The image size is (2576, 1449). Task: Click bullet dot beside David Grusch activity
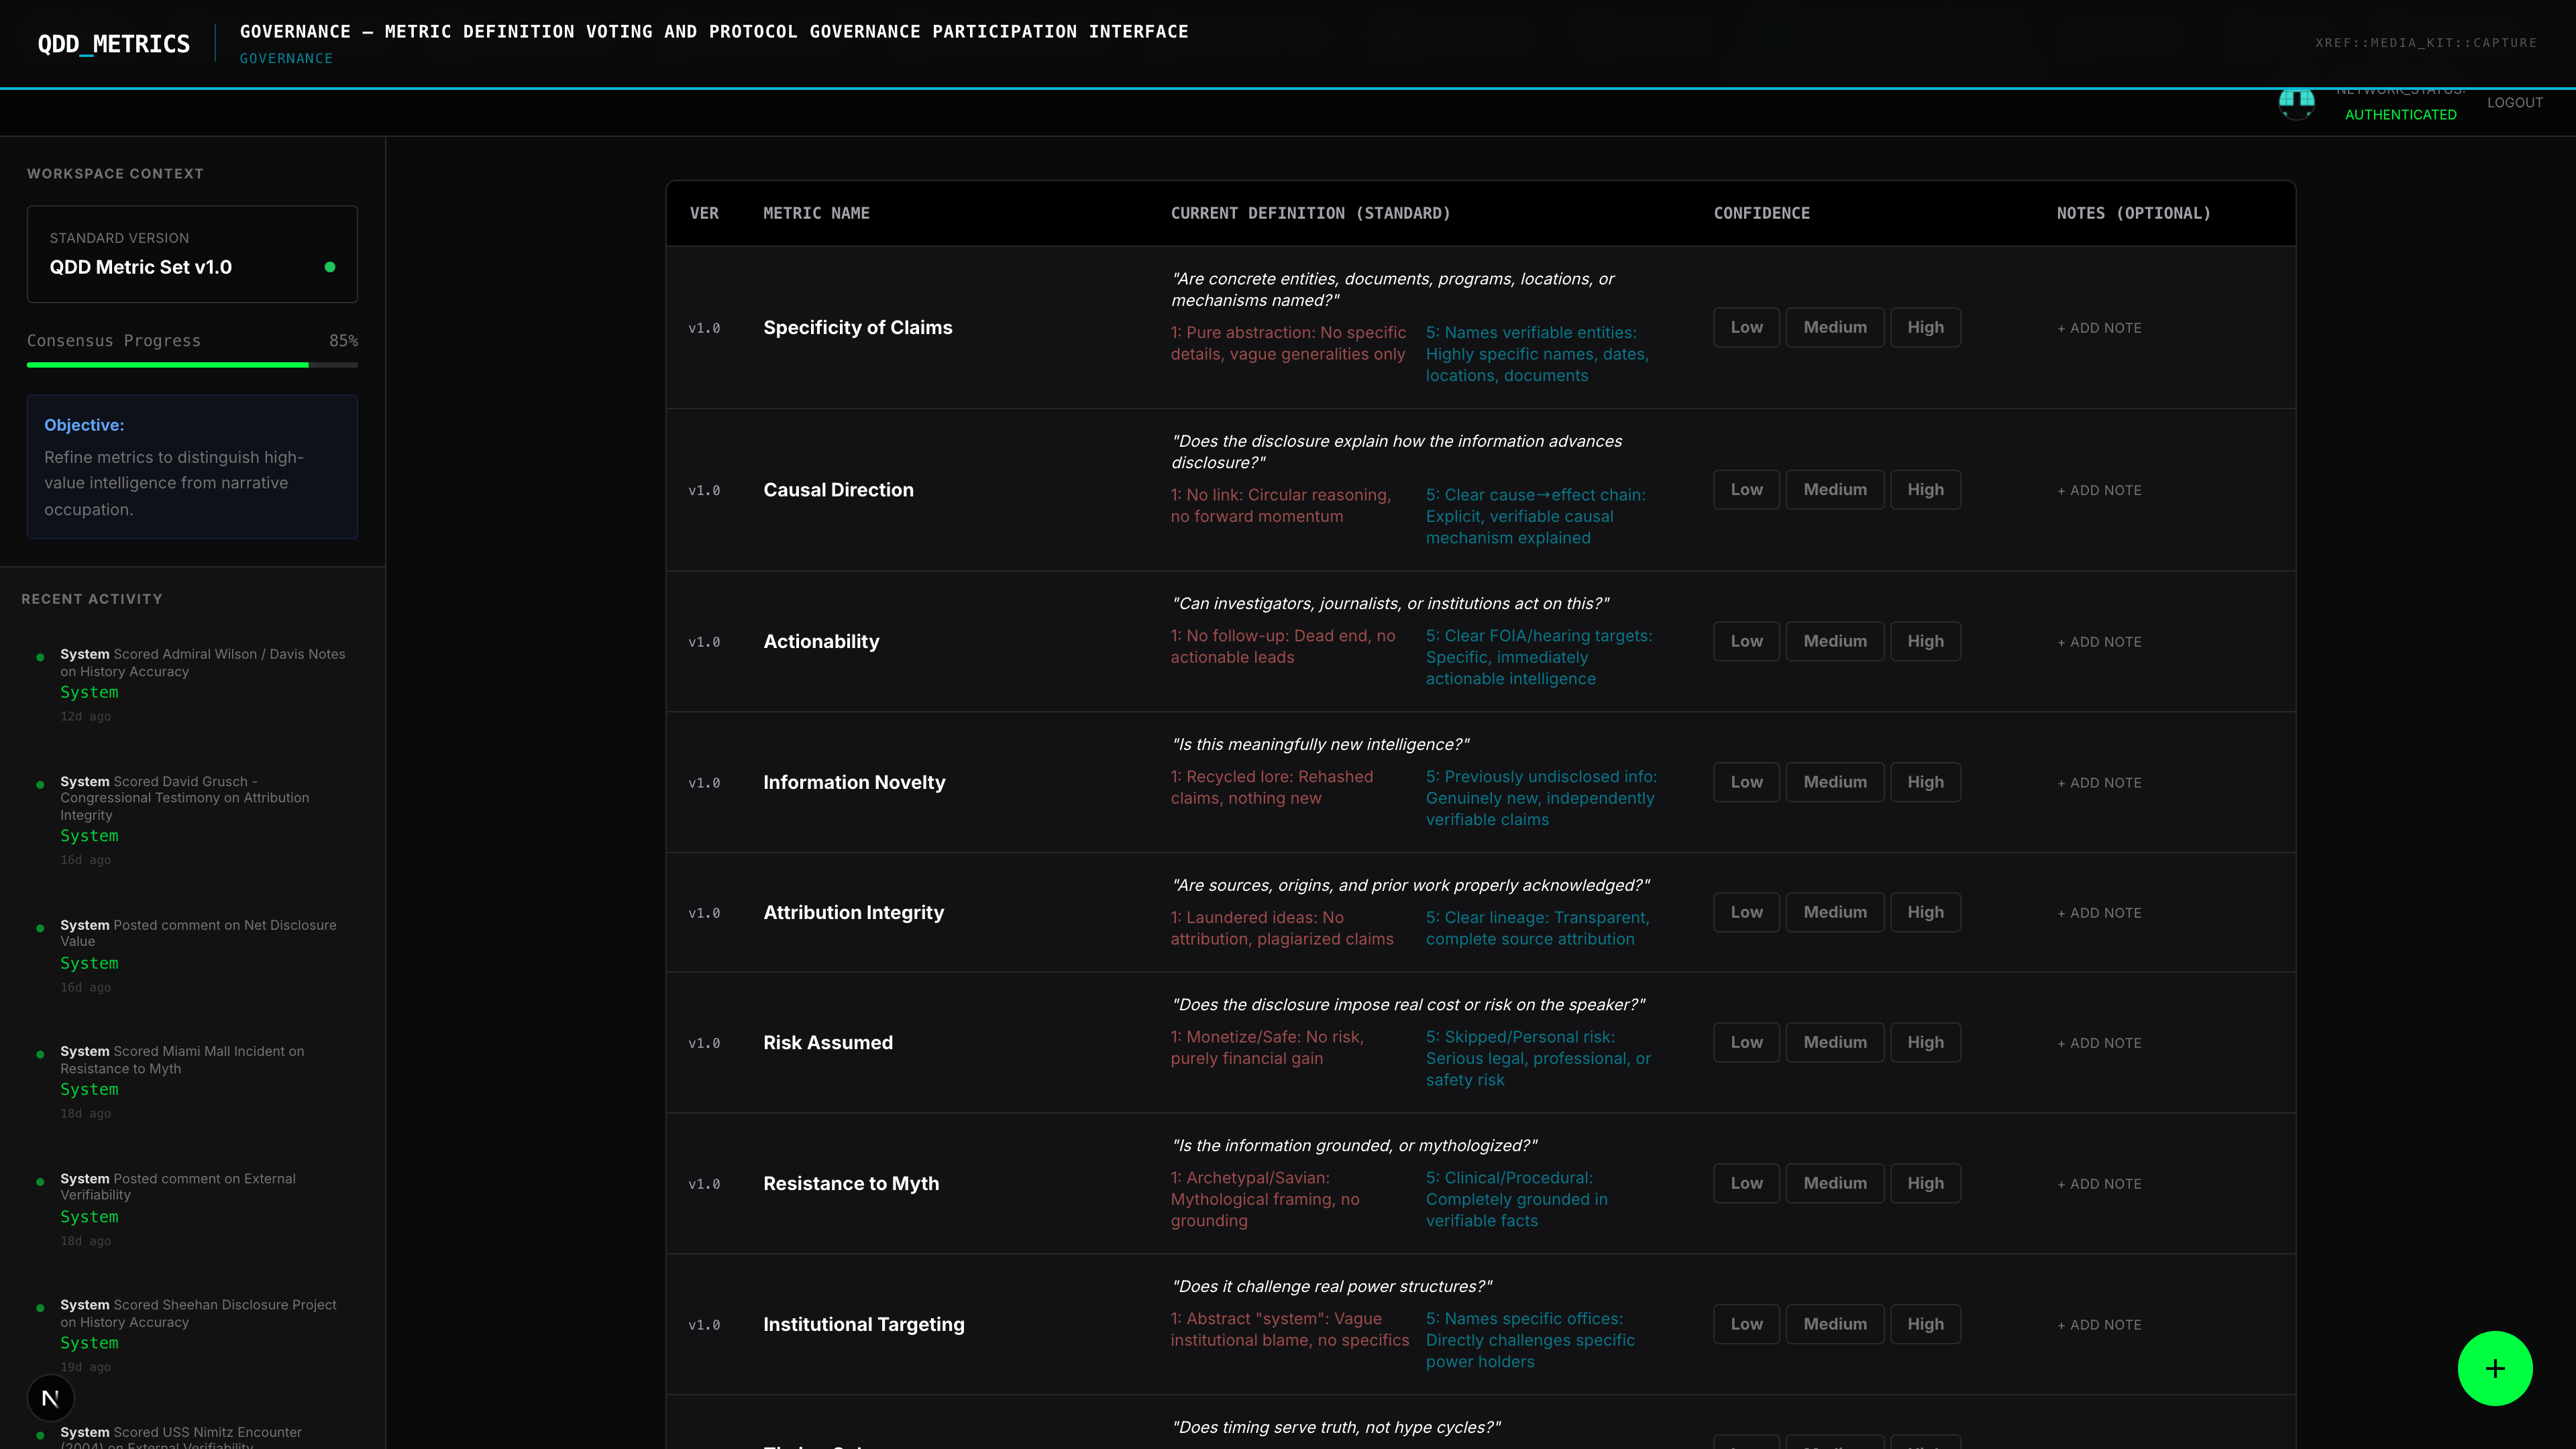(x=40, y=784)
